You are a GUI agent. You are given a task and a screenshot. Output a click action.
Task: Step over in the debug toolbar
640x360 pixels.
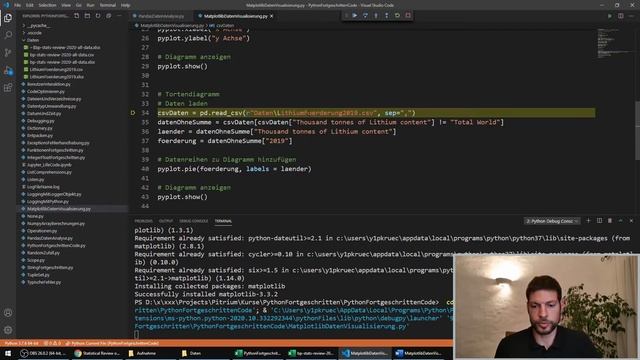(365, 16)
